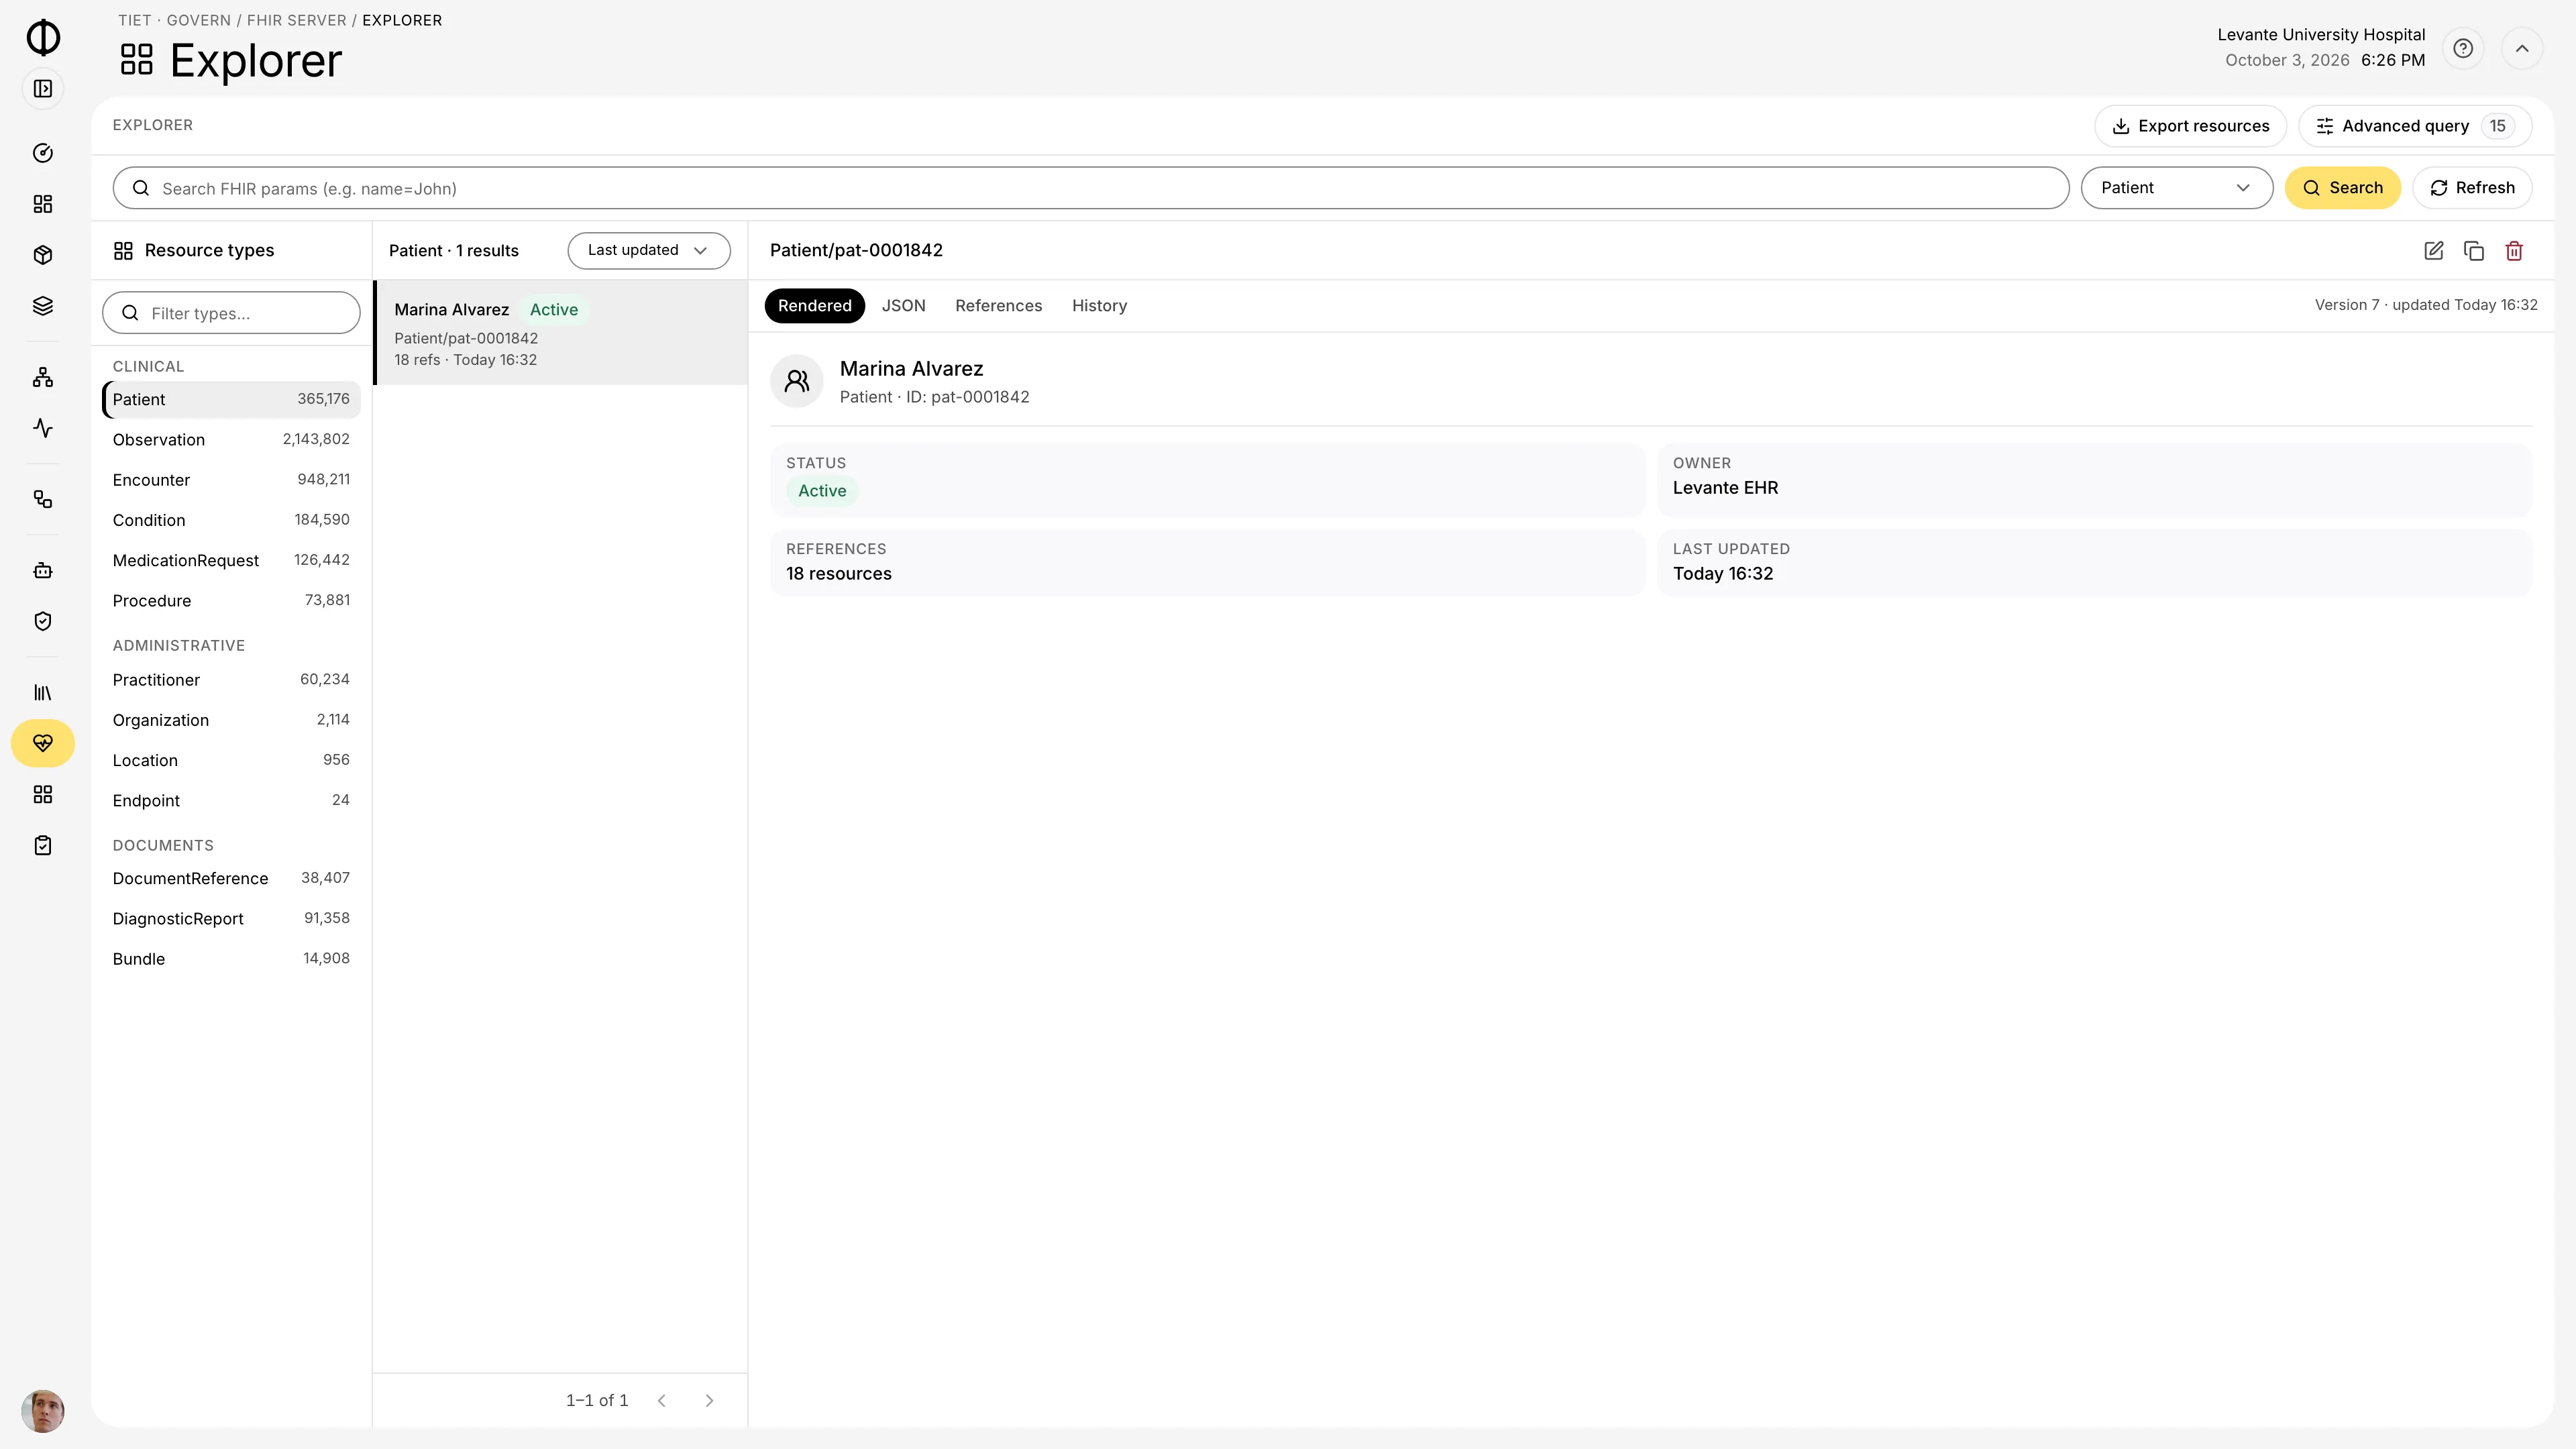Open Advanced query panel

[2414, 126]
